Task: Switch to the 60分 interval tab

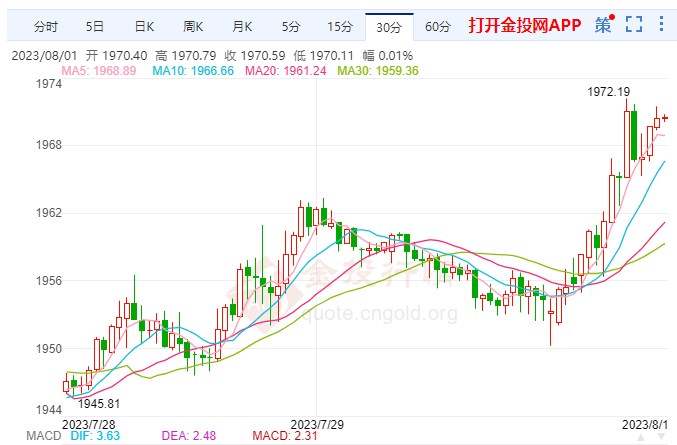Action: 438,27
